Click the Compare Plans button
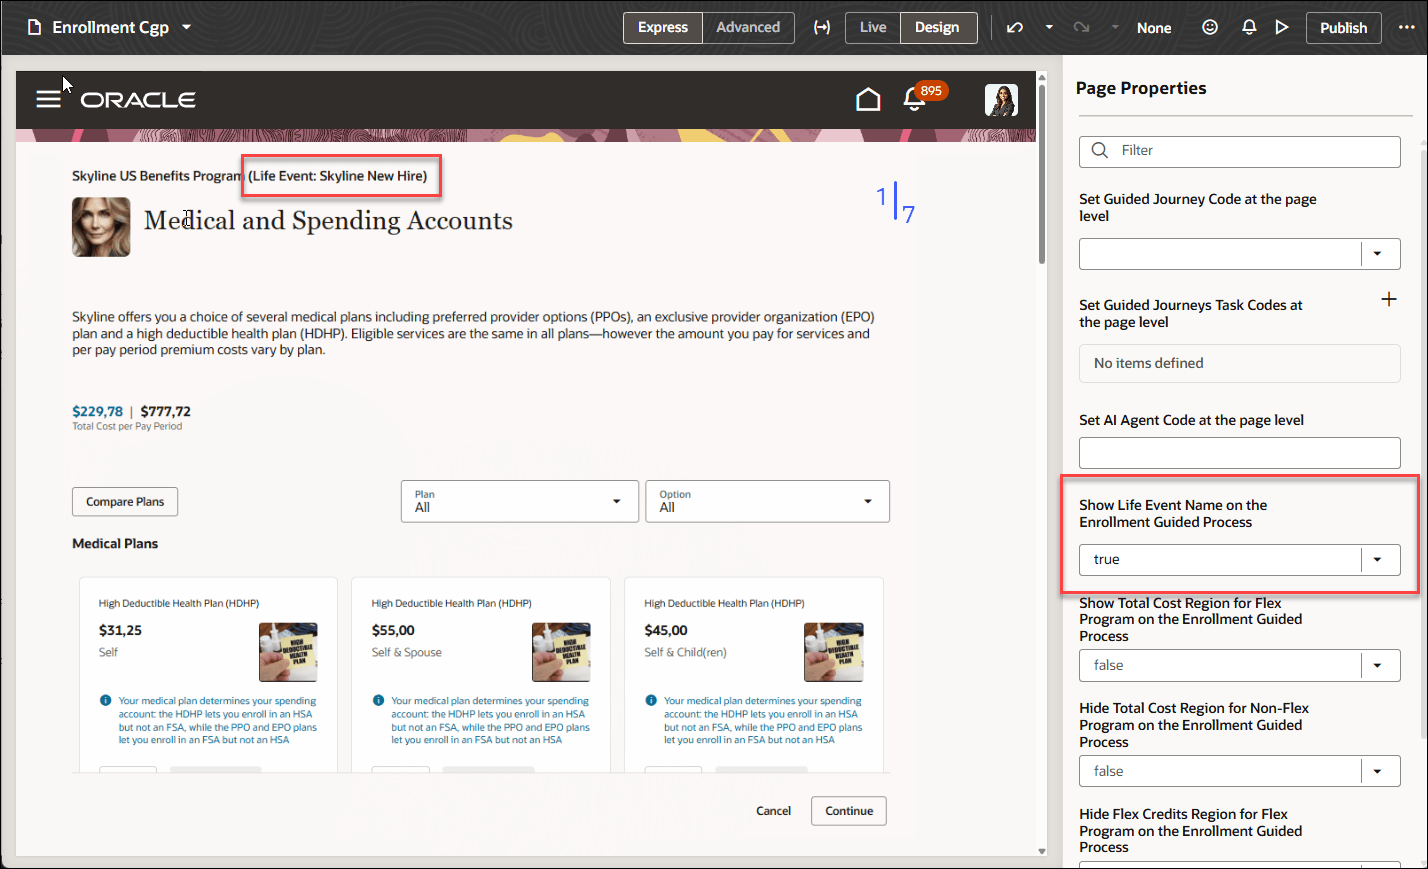1428x869 pixels. pos(124,501)
